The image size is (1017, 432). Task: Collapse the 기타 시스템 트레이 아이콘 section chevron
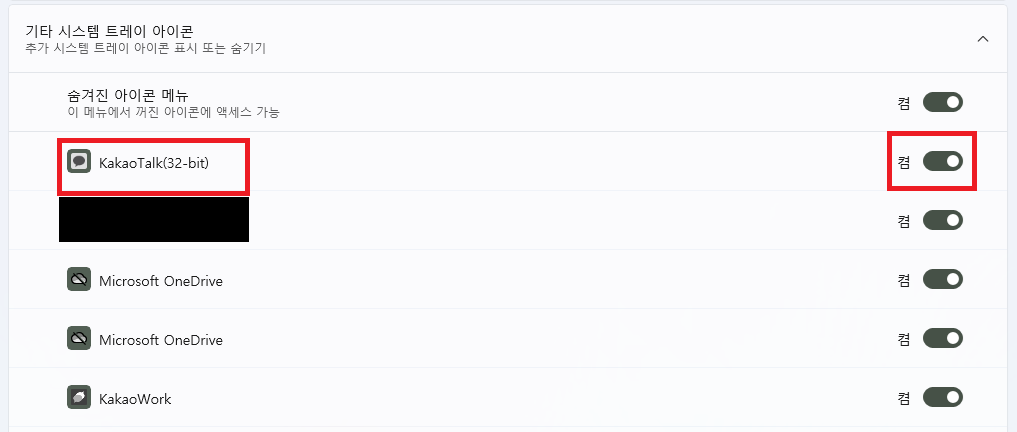point(982,39)
